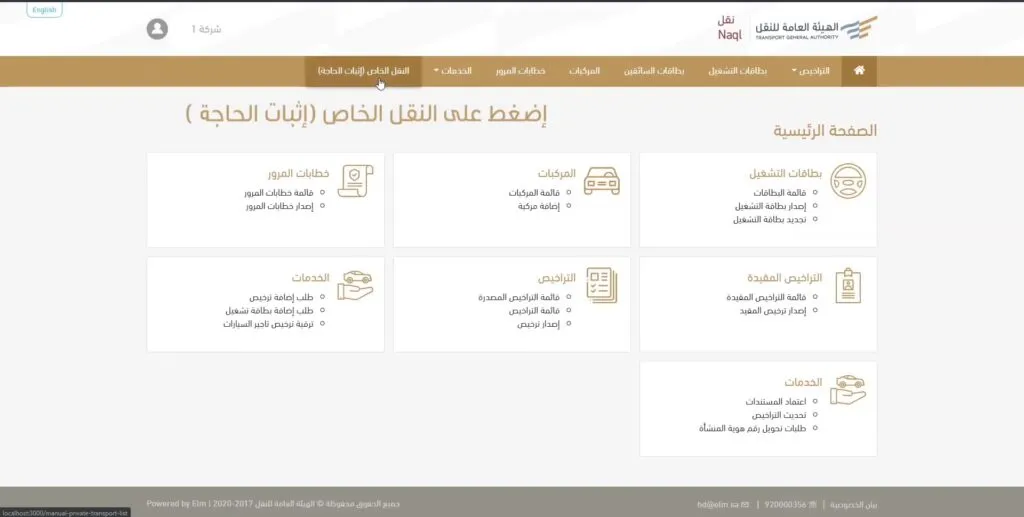Open إصدار ترخيص المقيد link
1024x517 pixels.
773,311
